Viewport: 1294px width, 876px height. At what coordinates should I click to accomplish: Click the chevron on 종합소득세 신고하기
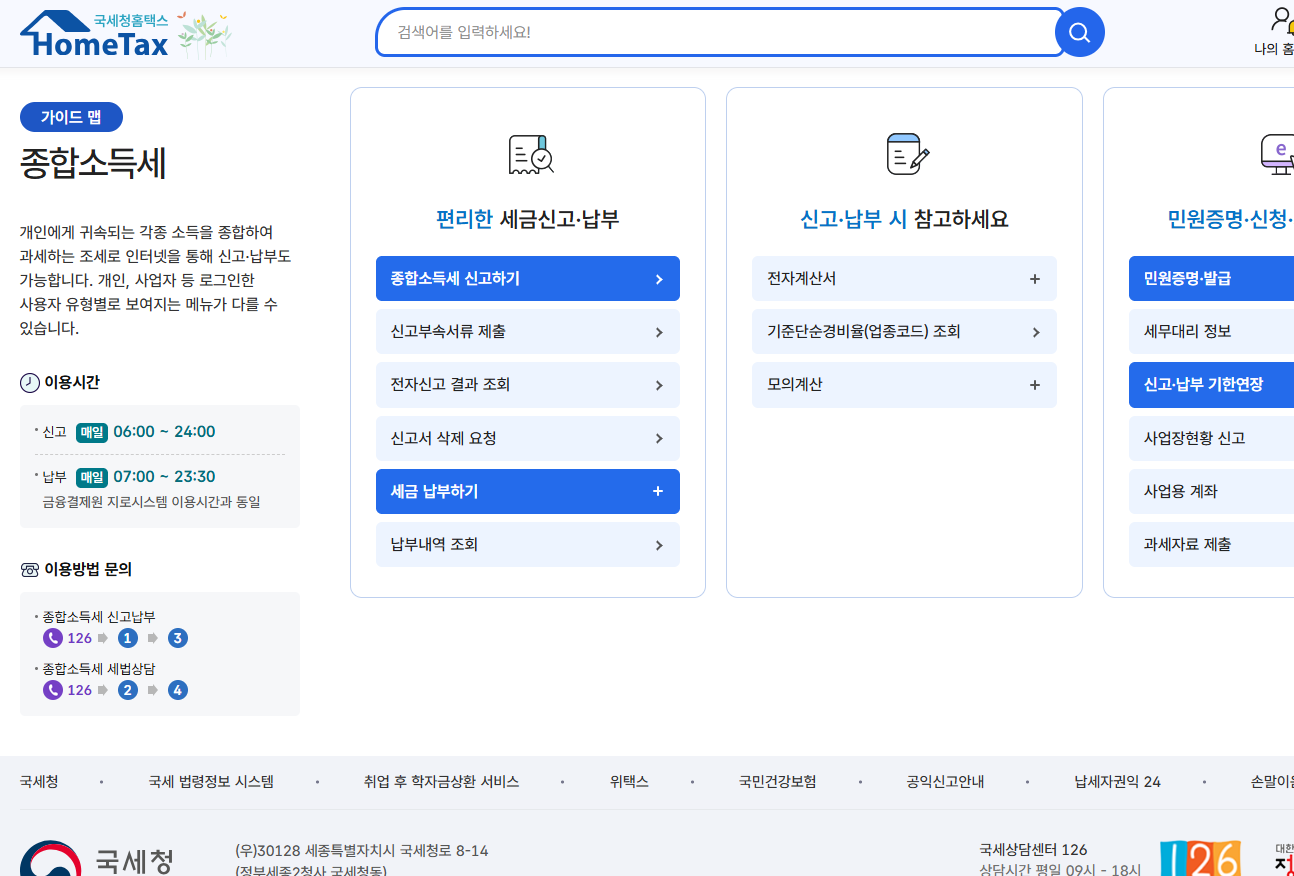coord(659,279)
